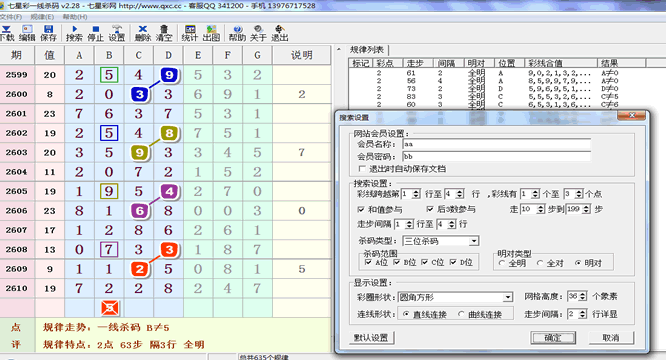The width and height of the screenshot is (666, 360).
Task: Click green boxed 5 in row 2599
Action: pos(109,75)
